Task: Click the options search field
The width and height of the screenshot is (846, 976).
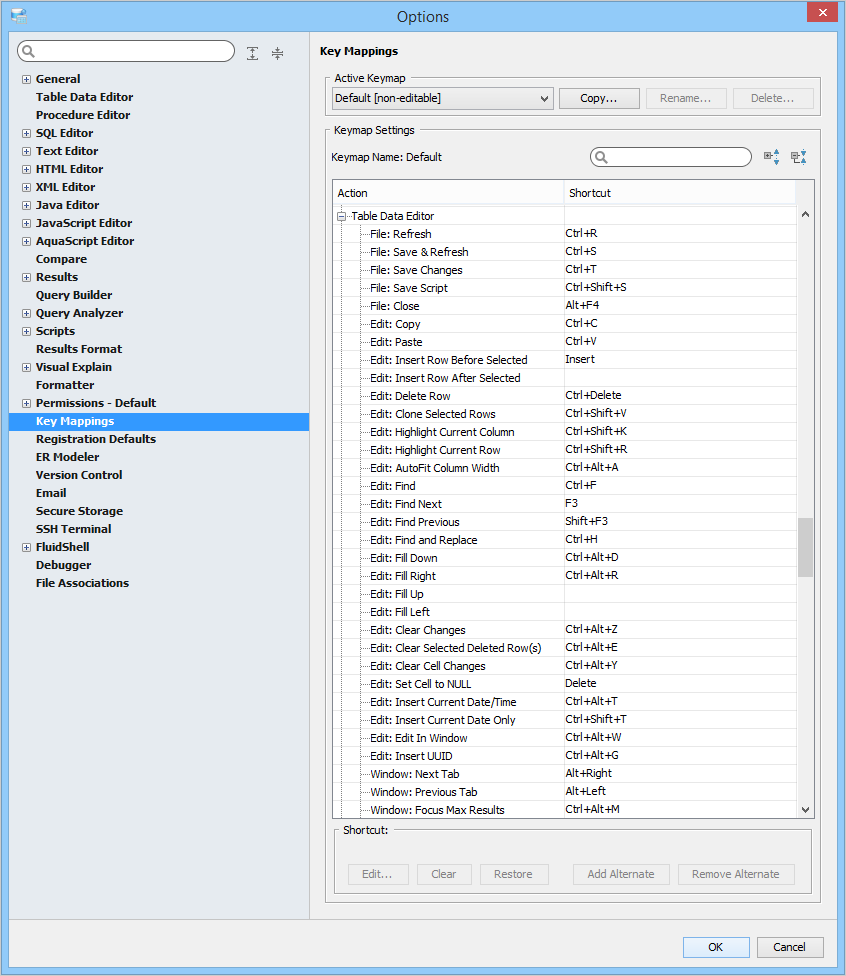Action: pos(126,51)
